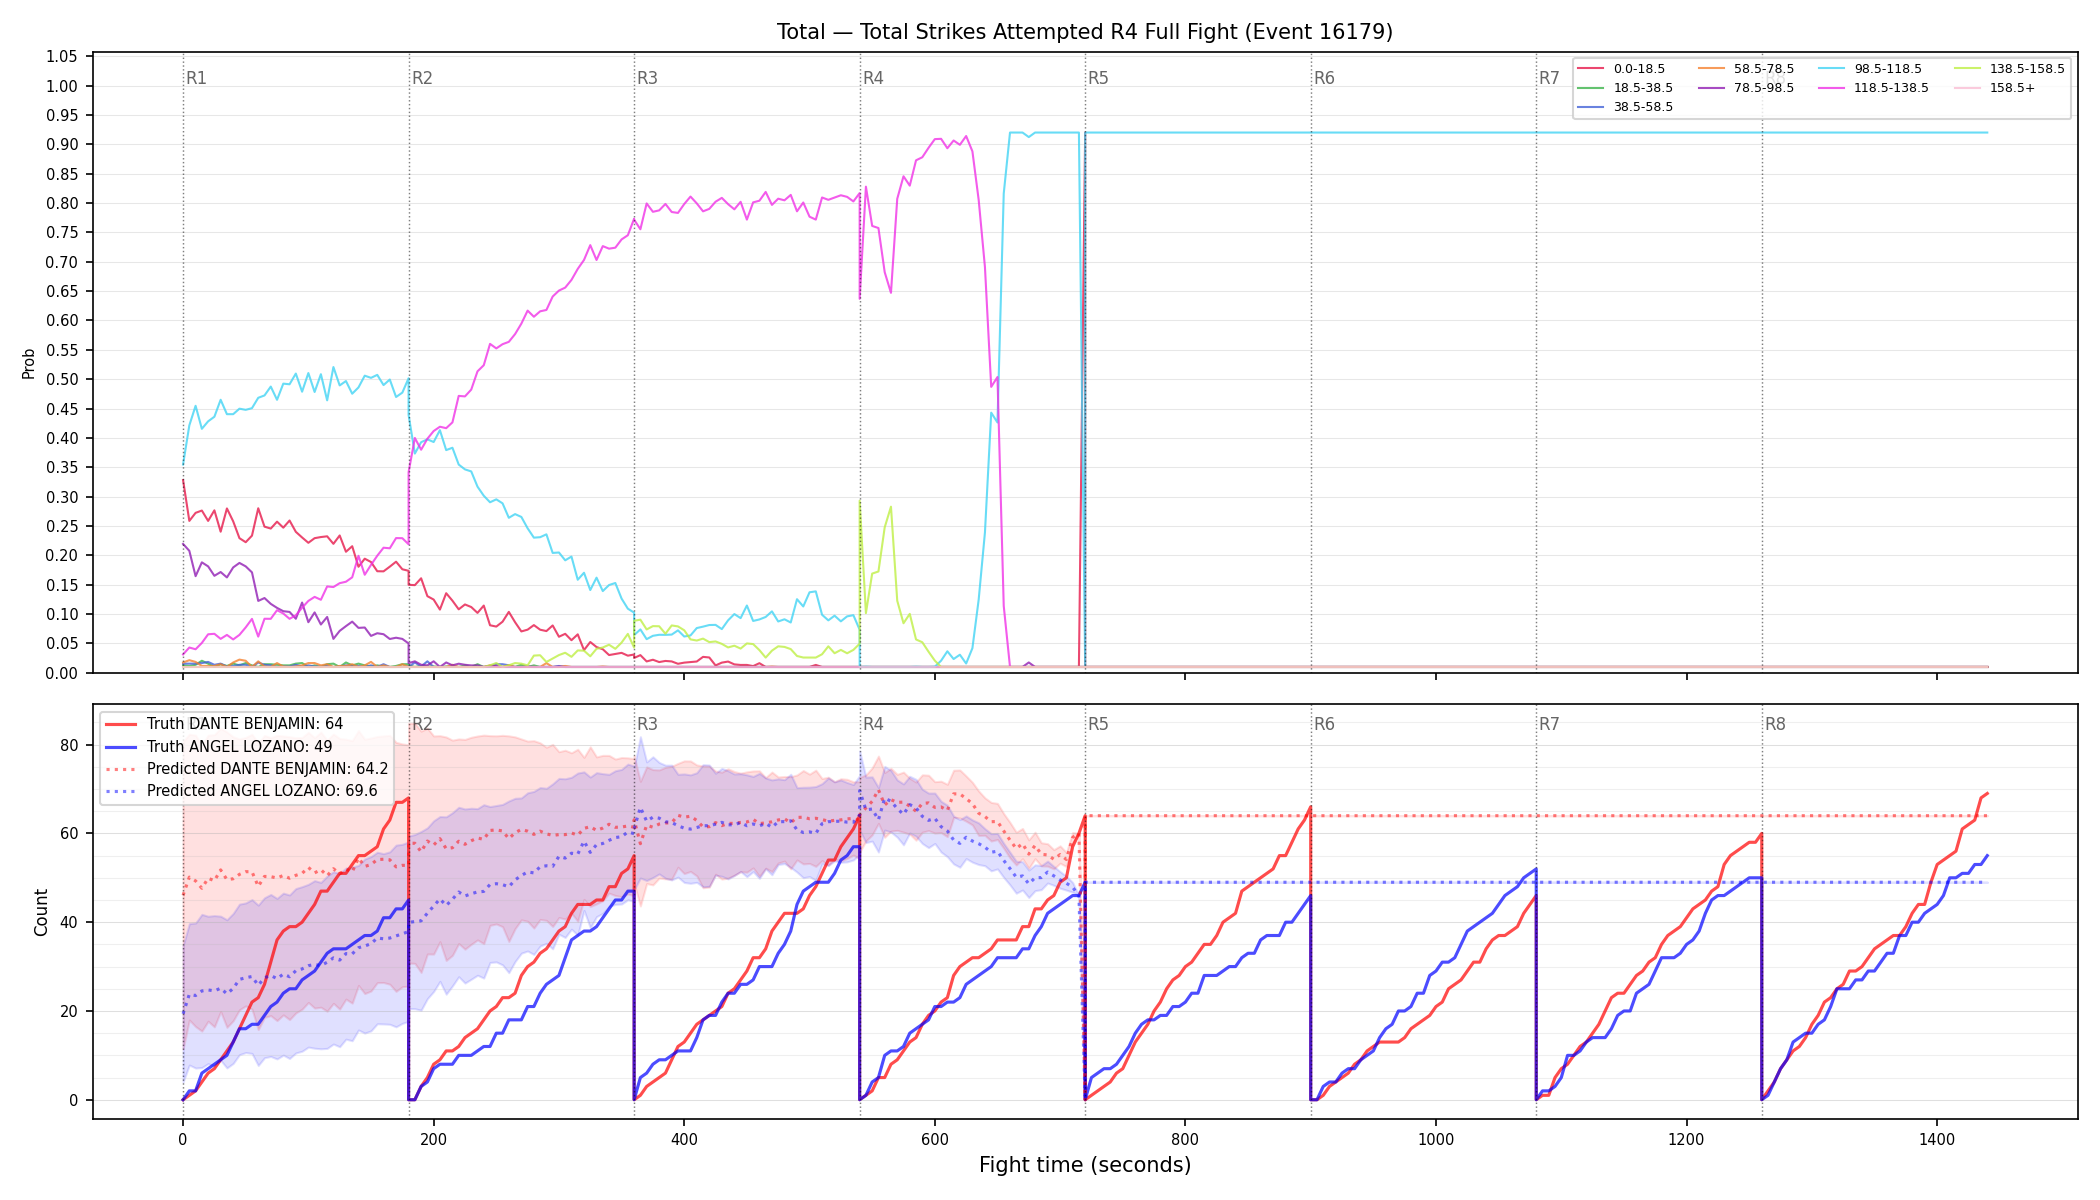Viewport: 2100px width, 1200px height.
Task: Click the '1000' tick on the fight time axis
Action: coord(1436,1140)
